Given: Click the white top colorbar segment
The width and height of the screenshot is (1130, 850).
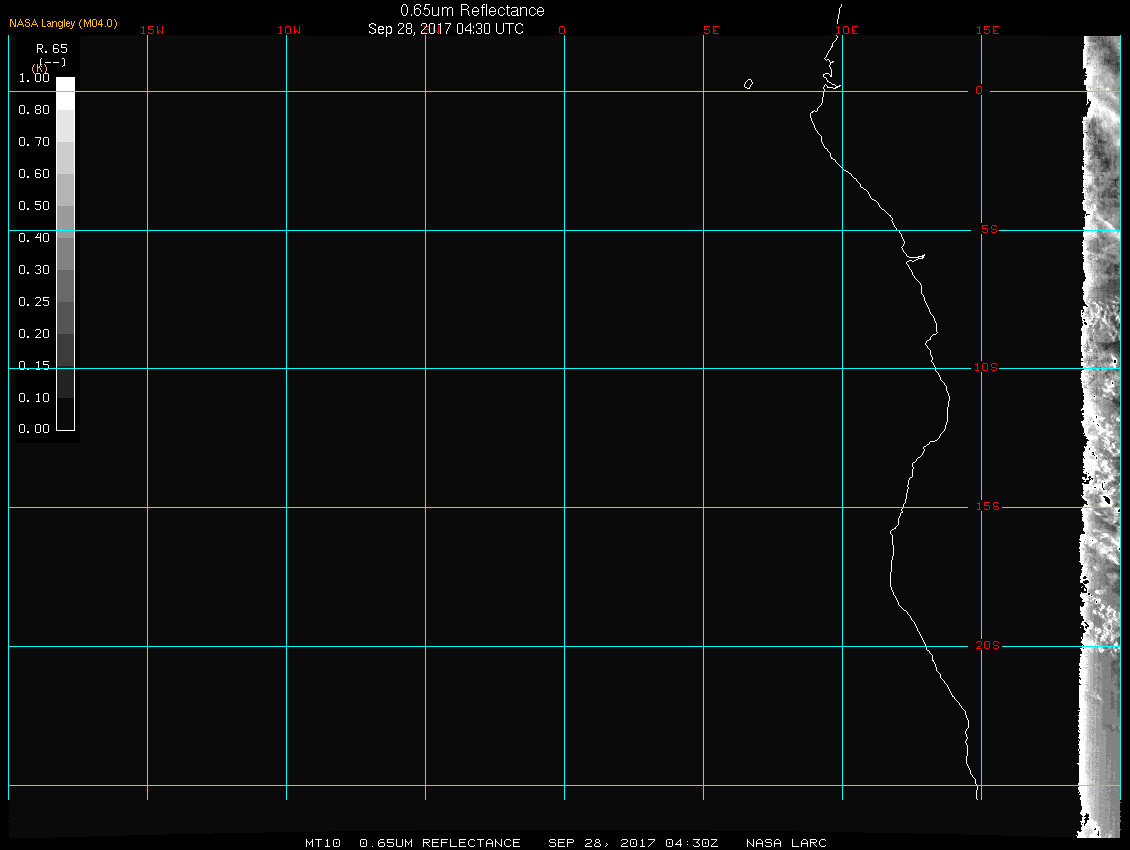Looking at the screenshot, I should tap(66, 94).
